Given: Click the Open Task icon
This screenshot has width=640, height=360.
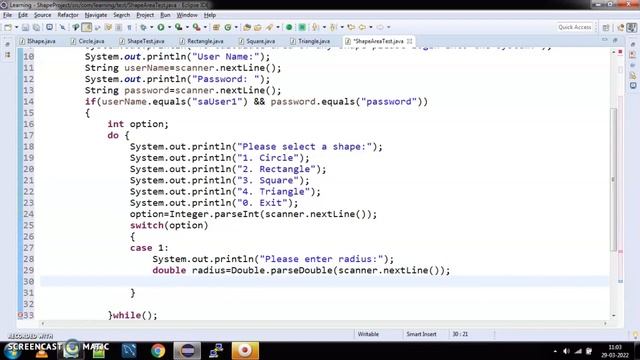Looking at the screenshot, I should coord(258,27).
